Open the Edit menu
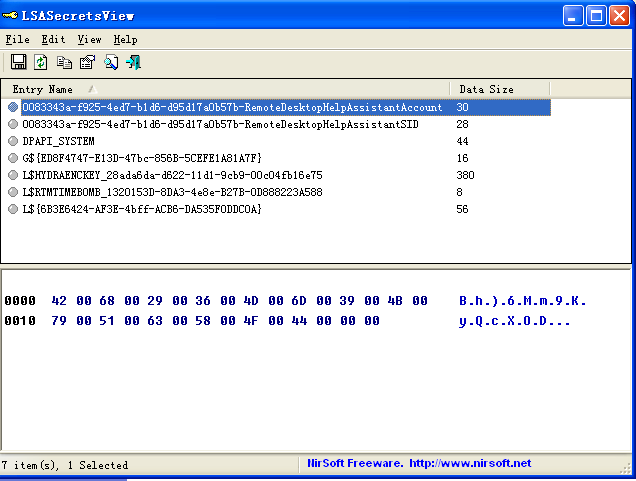636x481 pixels. pos(53,39)
